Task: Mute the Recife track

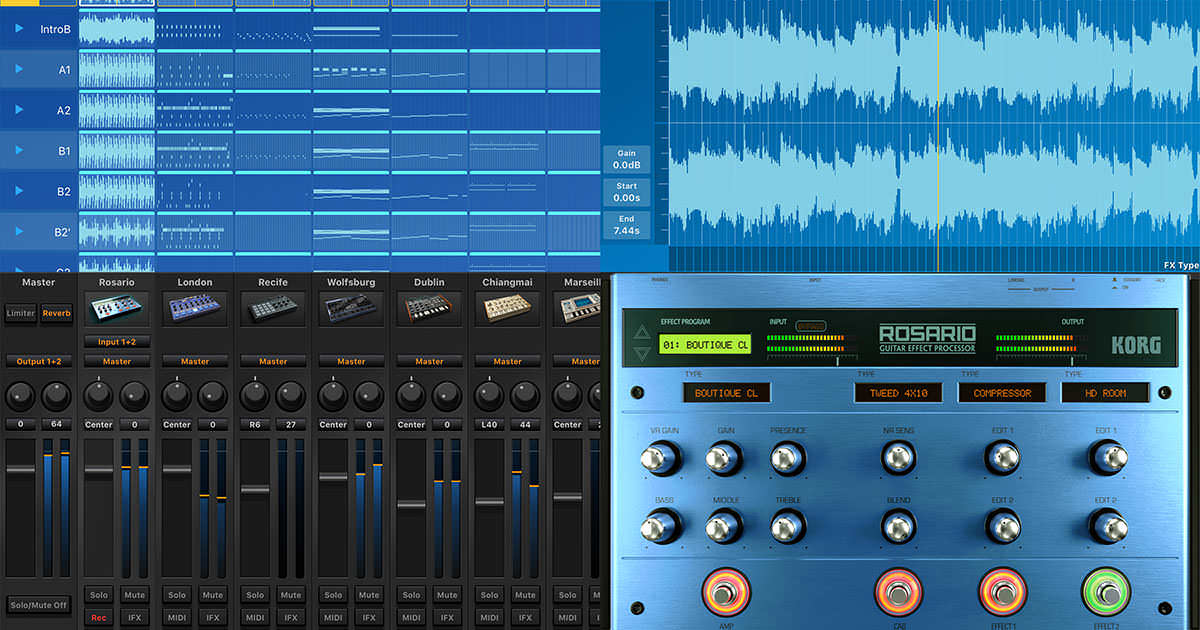Action: (290, 595)
